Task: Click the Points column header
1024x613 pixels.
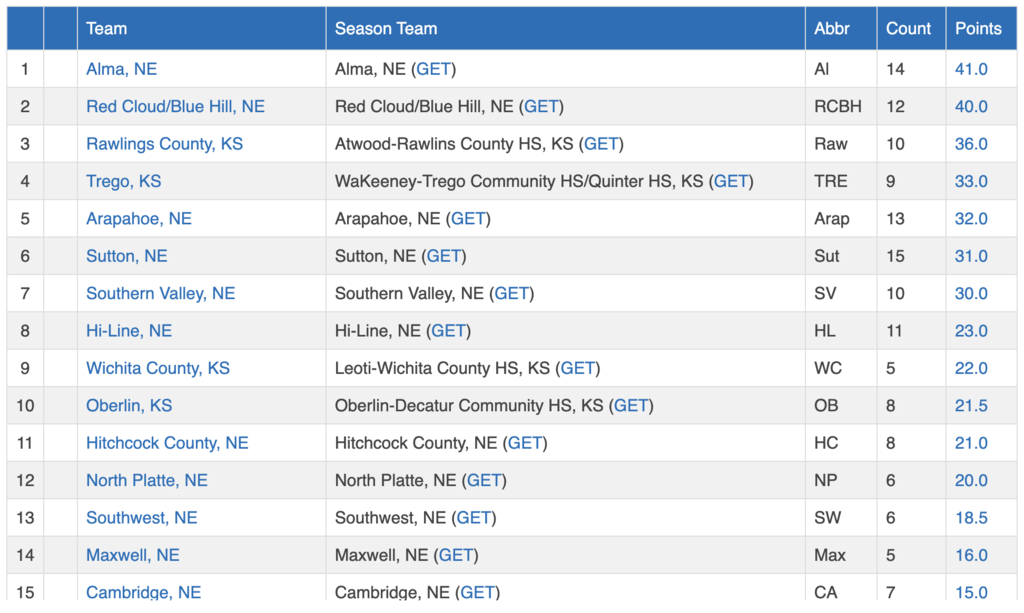Action: pyautogui.click(x=978, y=29)
